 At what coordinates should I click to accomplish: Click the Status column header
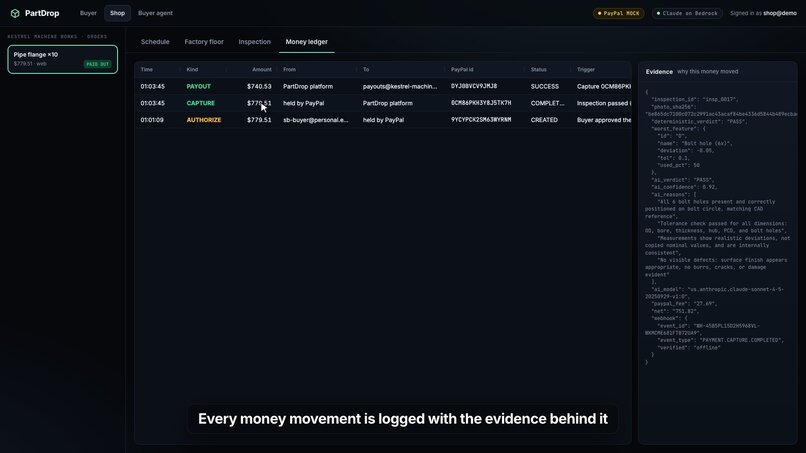point(539,69)
